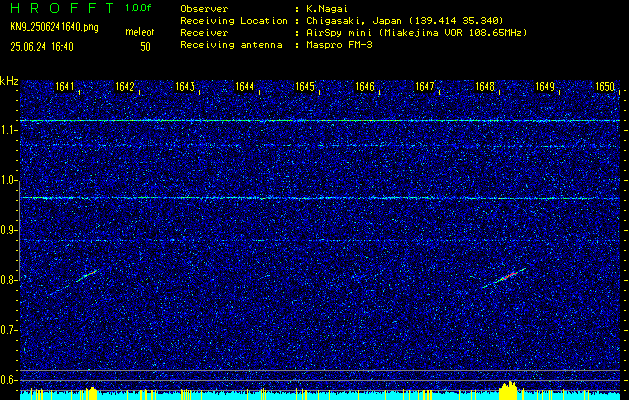
Task: Select the observer name K.Nagai
Action: pyautogui.click(x=327, y=9)
